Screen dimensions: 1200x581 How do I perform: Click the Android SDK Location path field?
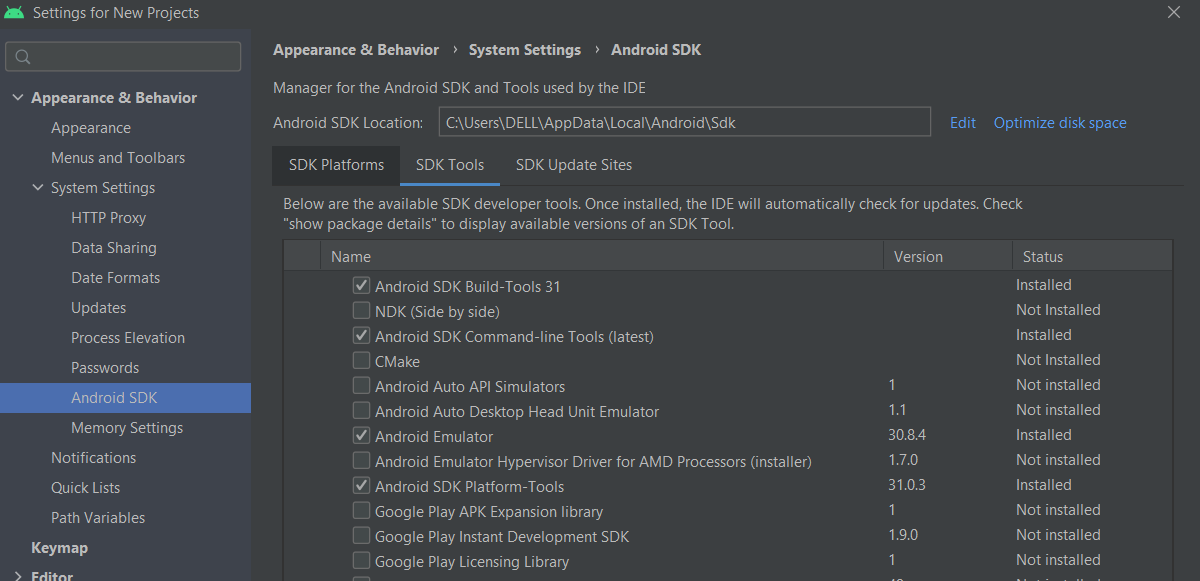pos(685,123)
